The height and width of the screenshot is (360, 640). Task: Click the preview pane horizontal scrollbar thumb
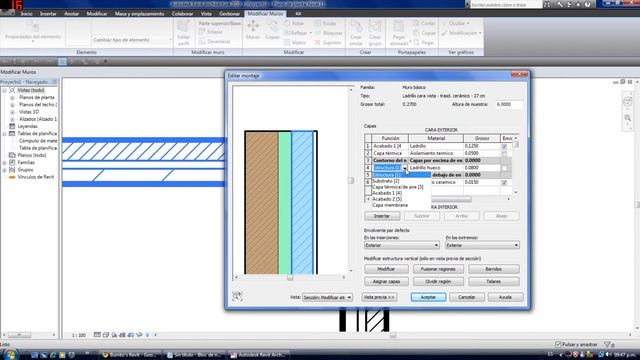point(290,278)
